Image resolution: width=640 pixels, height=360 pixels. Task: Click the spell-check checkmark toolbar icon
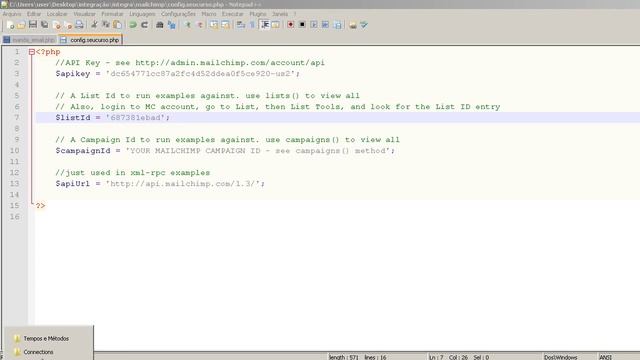(364, 25)
